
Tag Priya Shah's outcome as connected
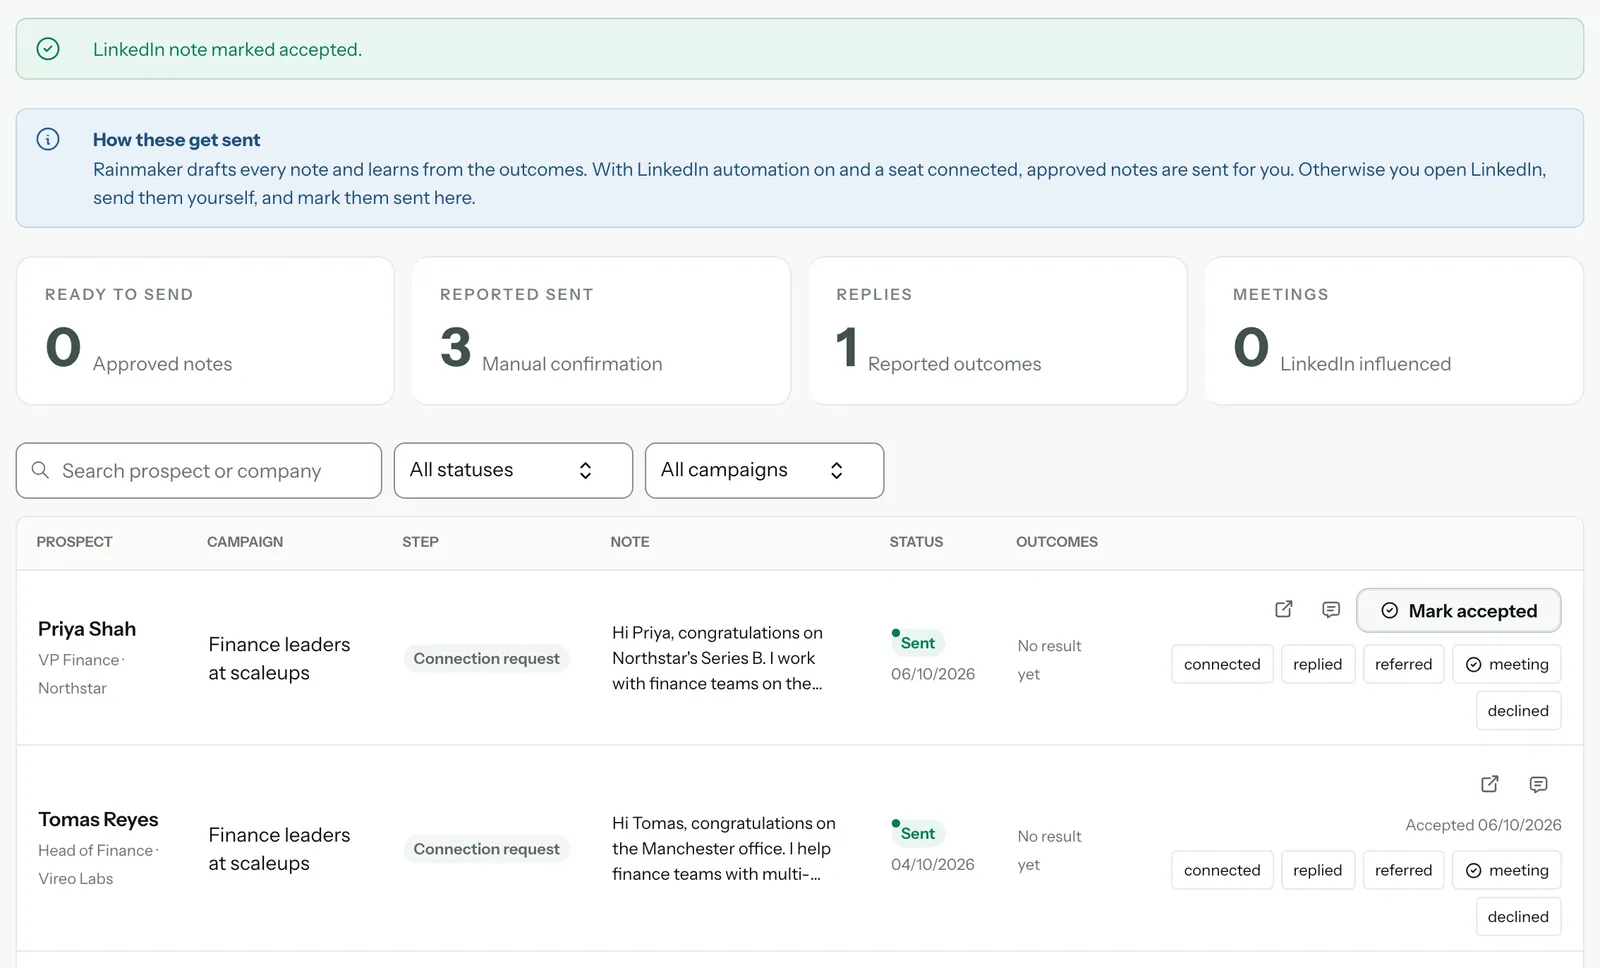click(1222, 664)
